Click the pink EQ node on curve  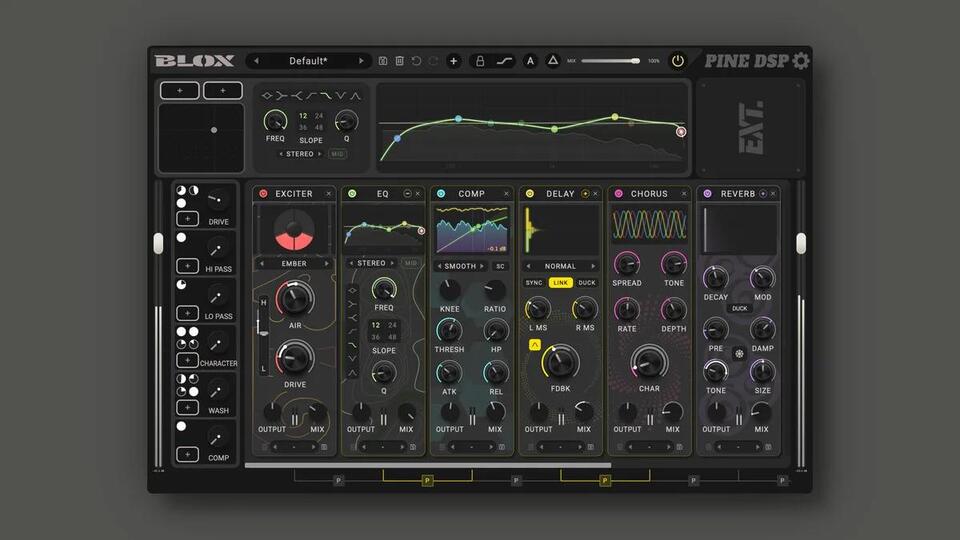click(x=681, y=132)
